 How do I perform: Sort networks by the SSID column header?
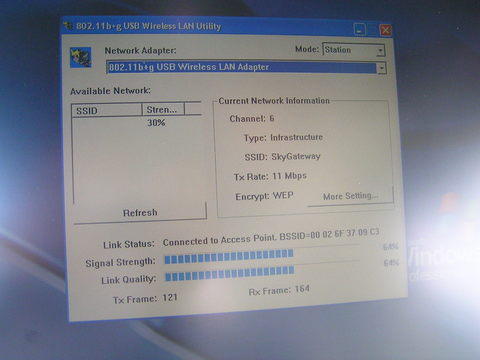[x=107, y=110]
